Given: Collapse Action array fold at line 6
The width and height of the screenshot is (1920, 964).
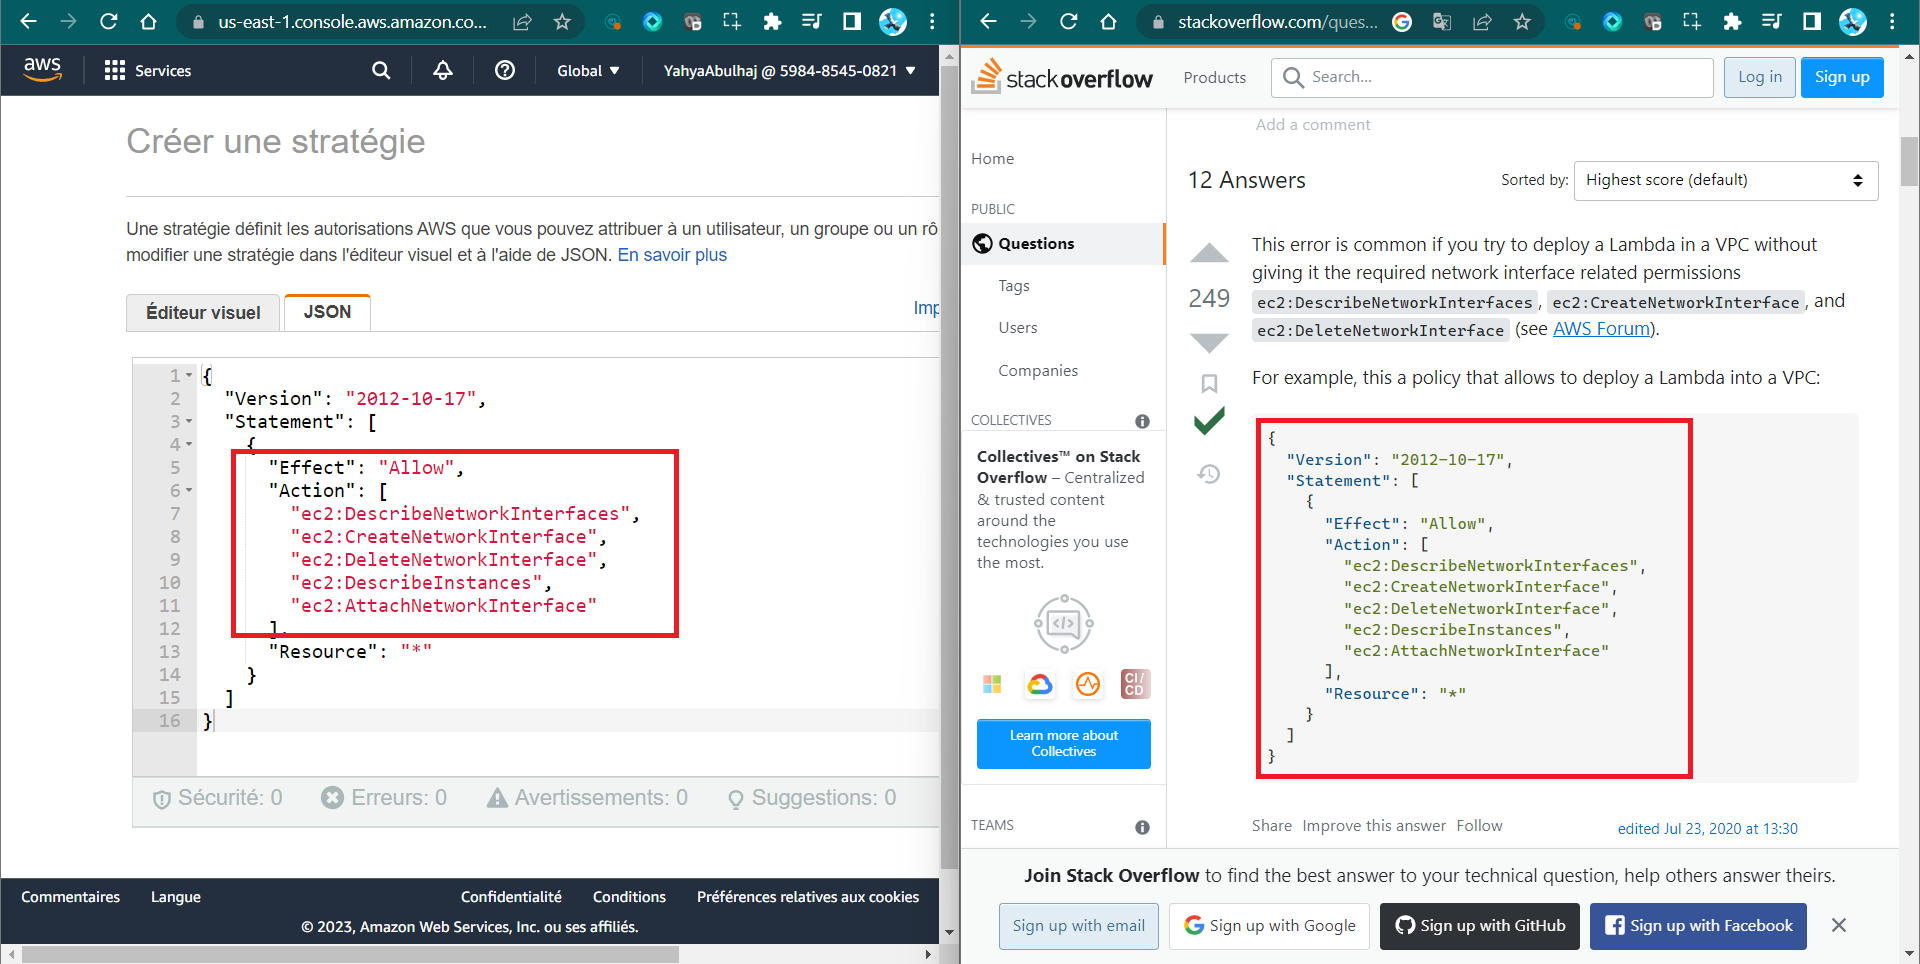Looking at the screenshot, I should pos(189,490).
